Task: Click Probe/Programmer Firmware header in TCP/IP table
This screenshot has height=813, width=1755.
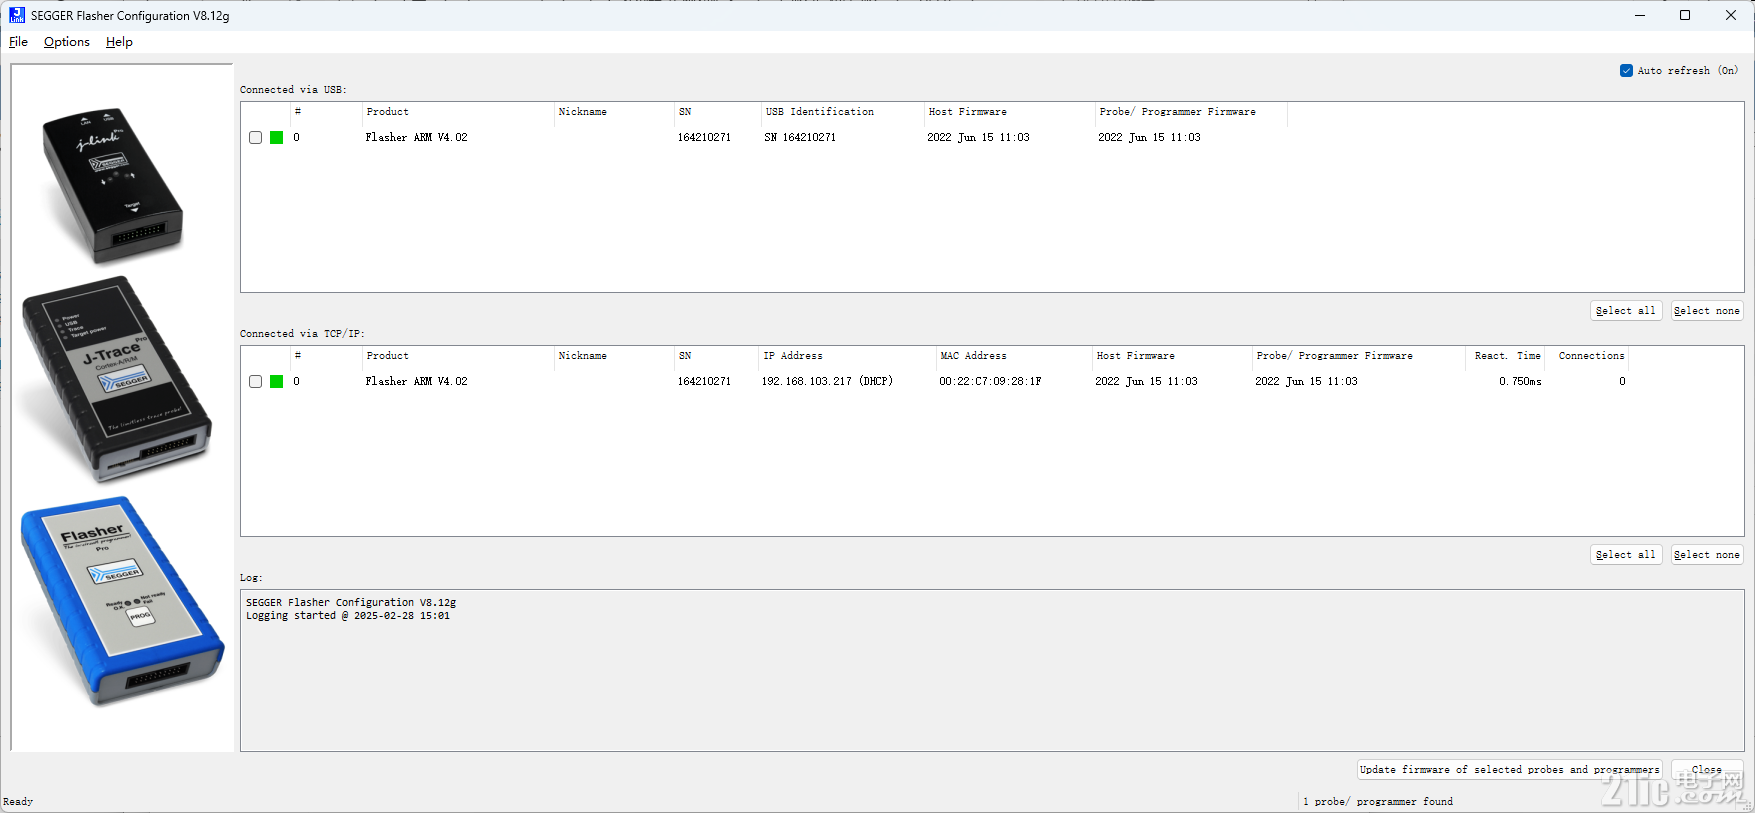Action: click(x=1359, y=356)
